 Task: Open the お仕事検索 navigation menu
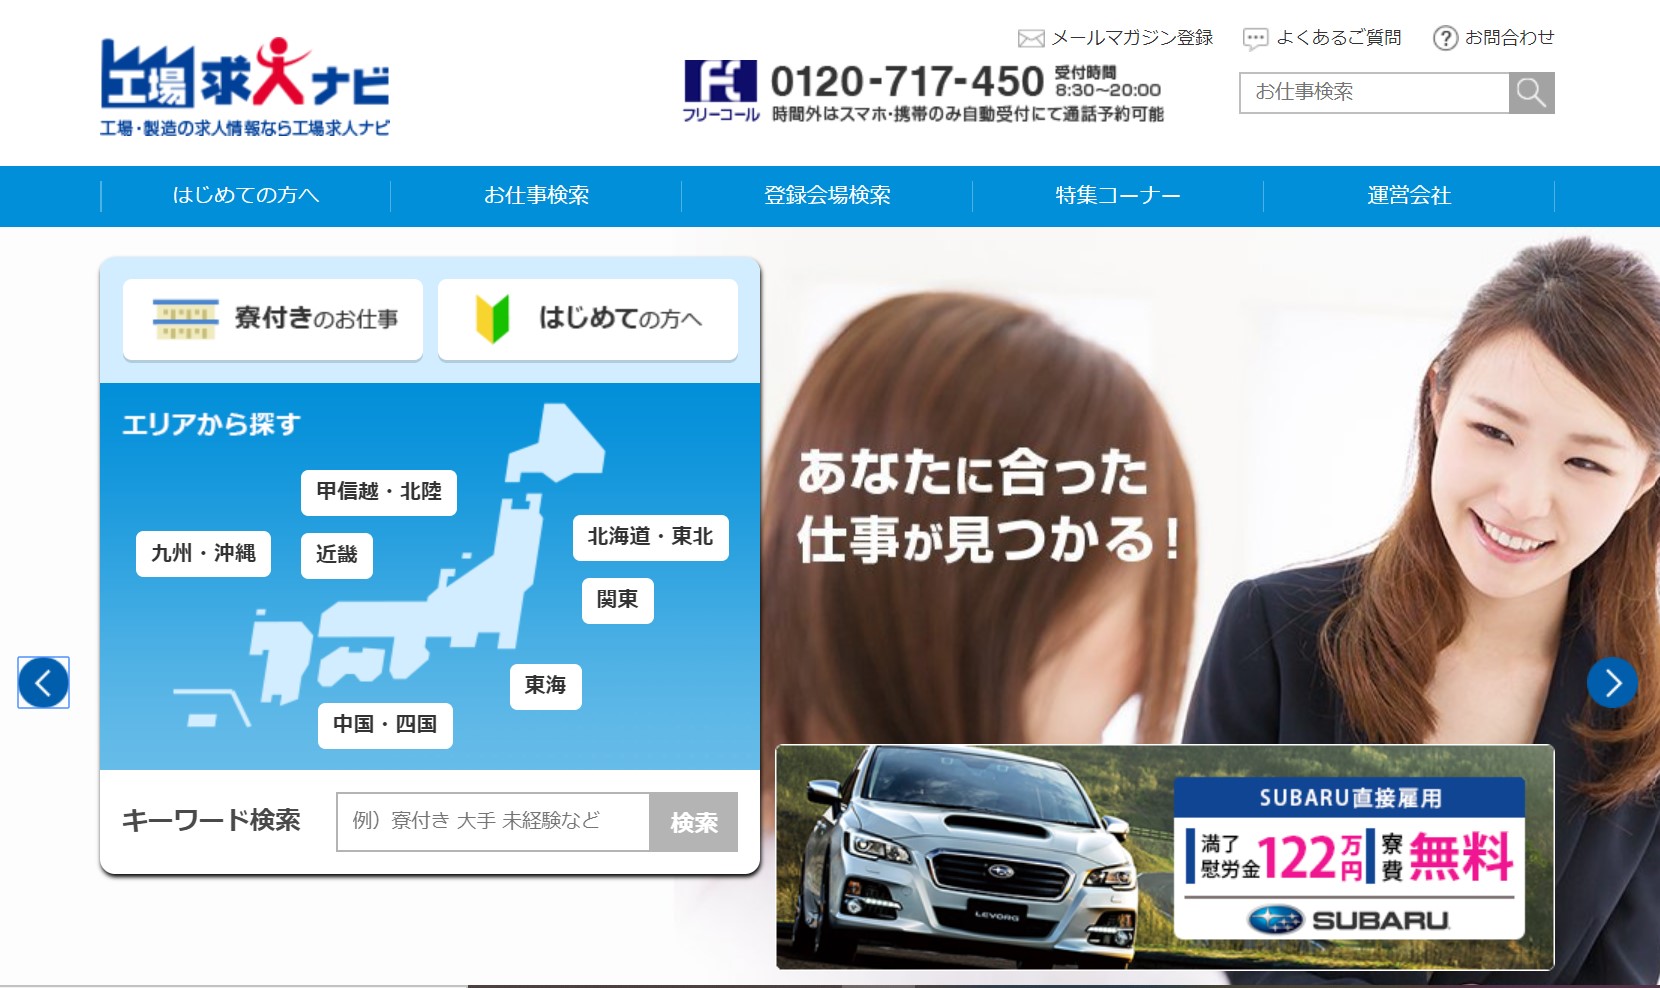pyautogui.click(x=536, y=196)
